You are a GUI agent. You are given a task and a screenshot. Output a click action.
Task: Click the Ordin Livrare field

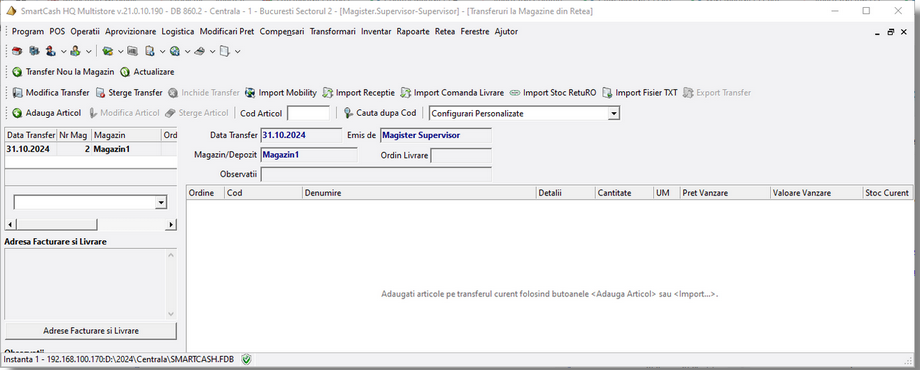click(461, 155)
